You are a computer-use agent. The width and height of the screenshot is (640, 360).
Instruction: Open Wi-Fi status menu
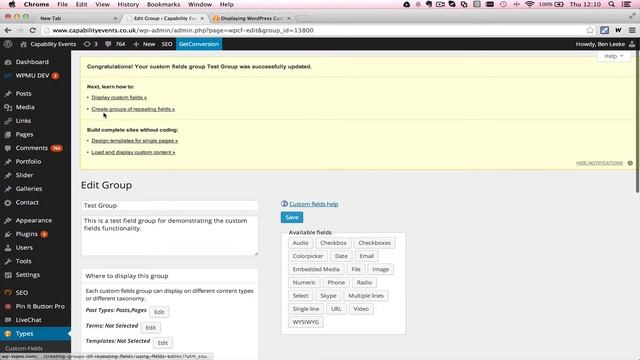(x=530, y=4)
